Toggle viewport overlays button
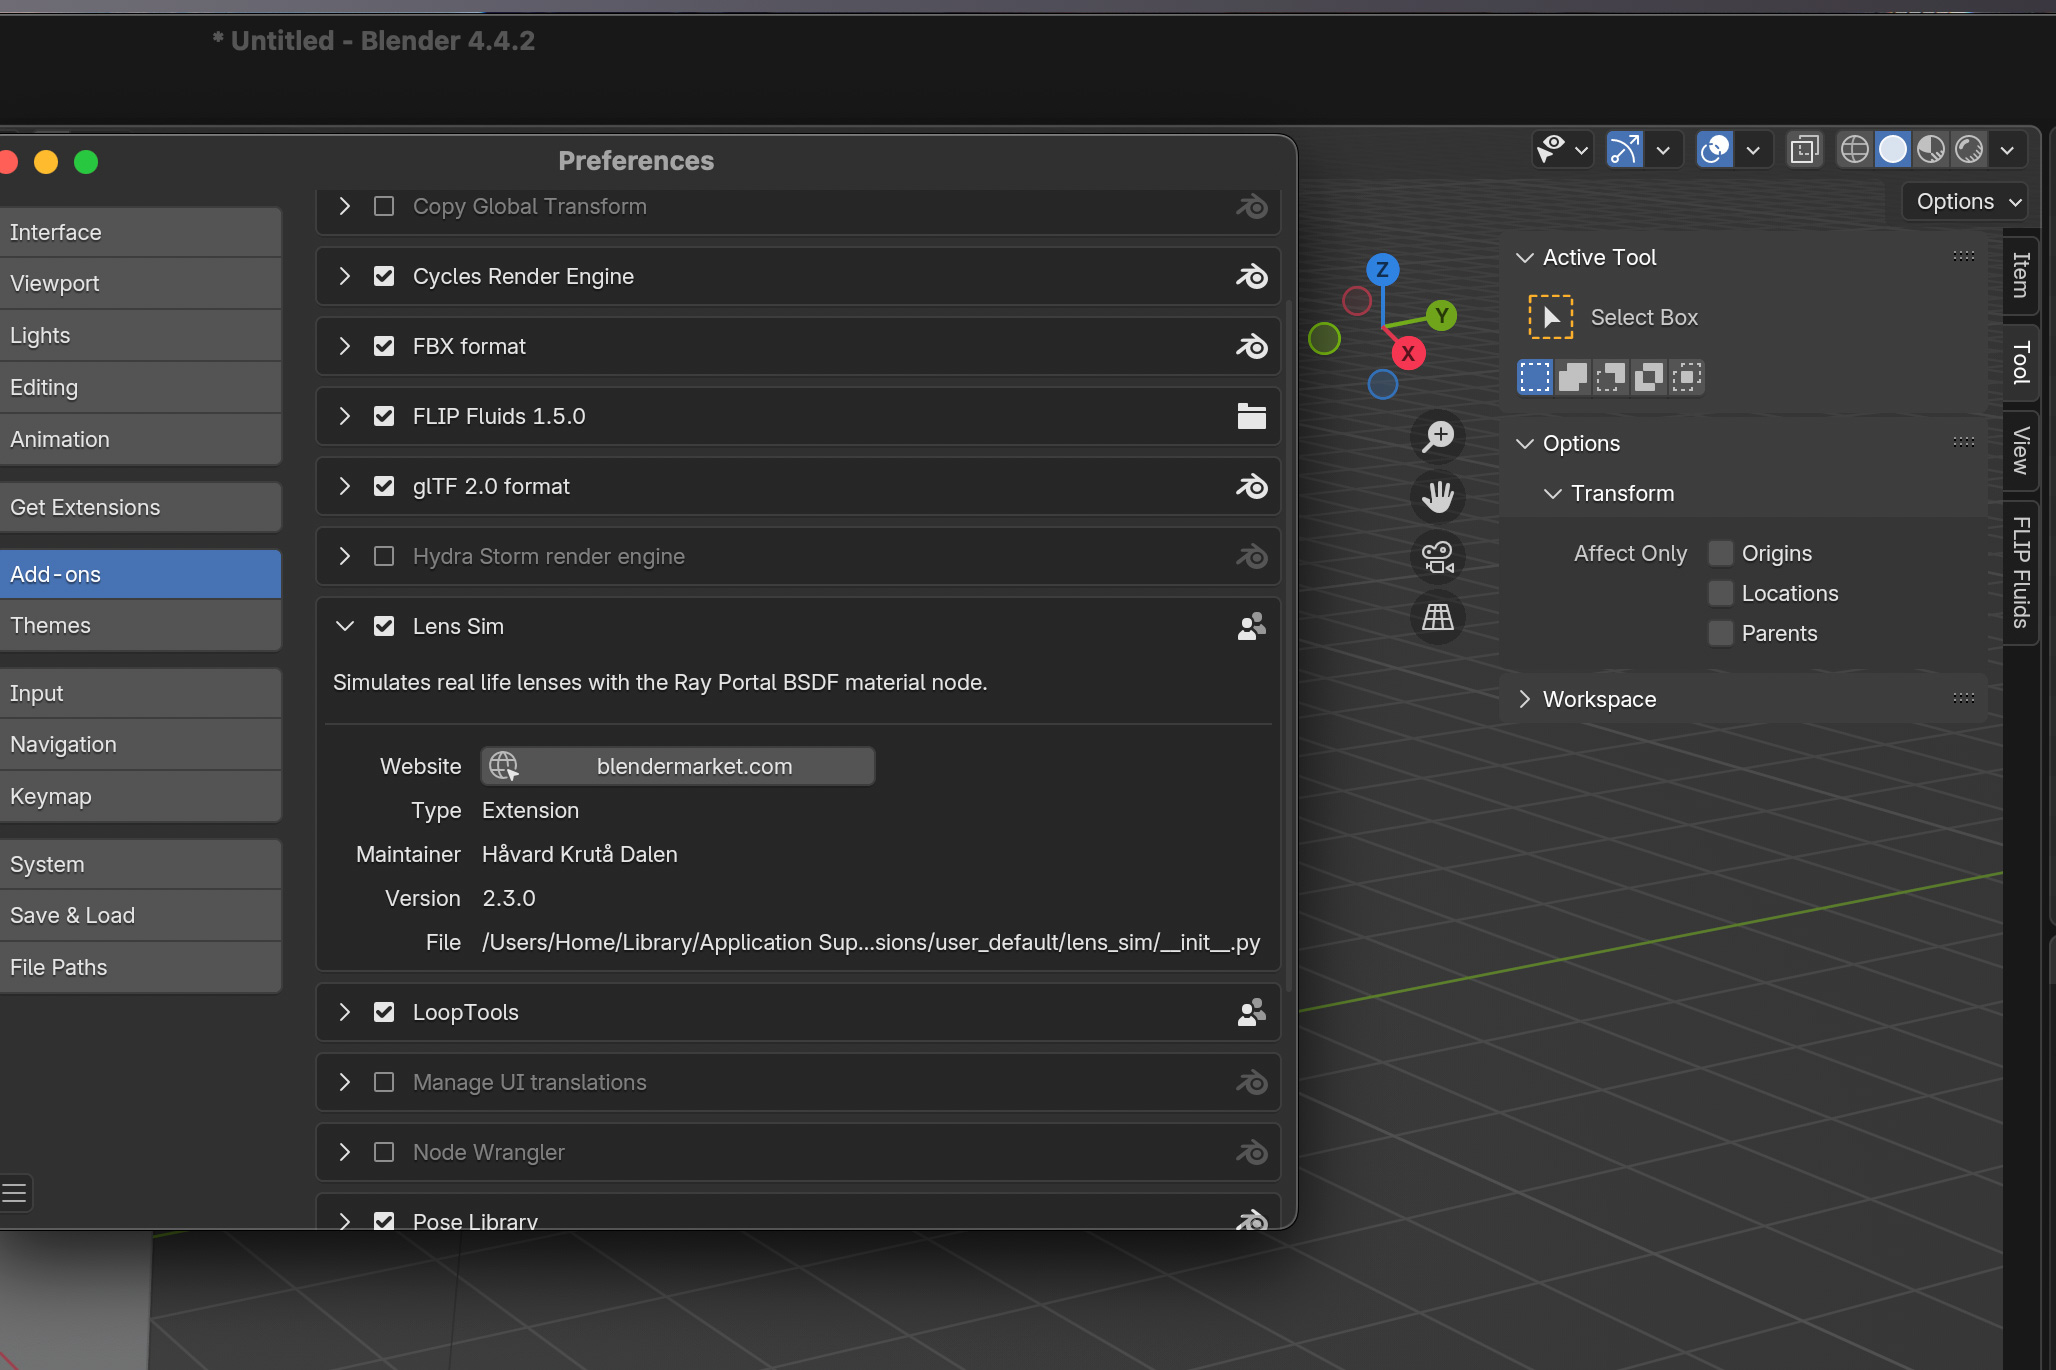 [1715, 150]
